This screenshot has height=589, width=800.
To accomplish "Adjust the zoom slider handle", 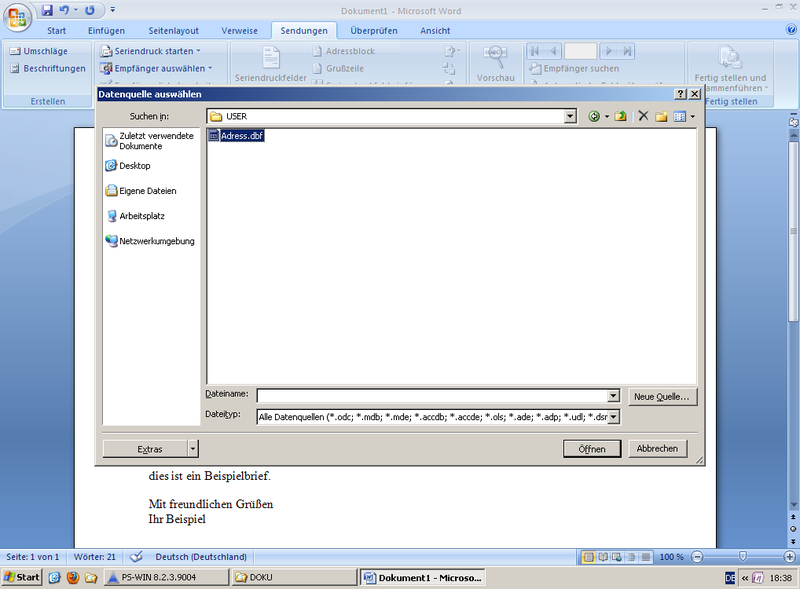I will point(743,556).
